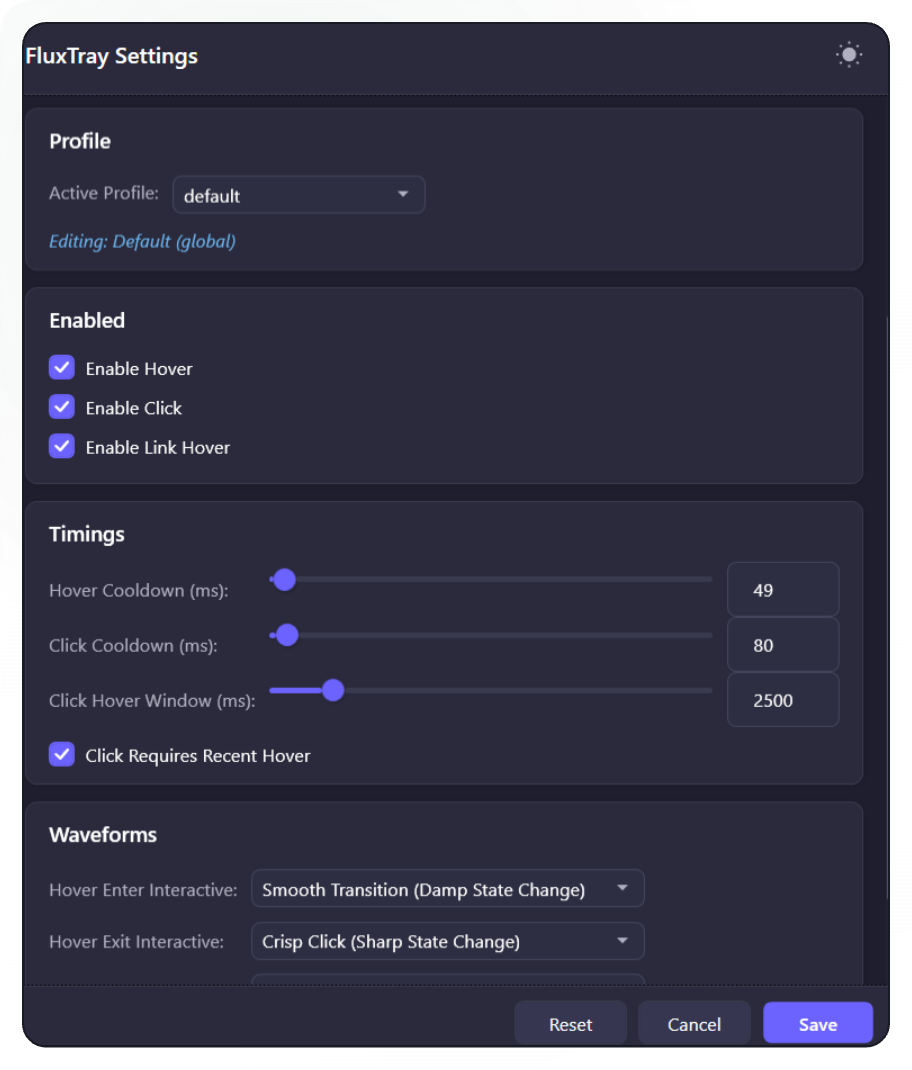Screen dimensions: 912x1070
Task: Disable the Enable Link Hover checkbox
Action: pos(62,446)
